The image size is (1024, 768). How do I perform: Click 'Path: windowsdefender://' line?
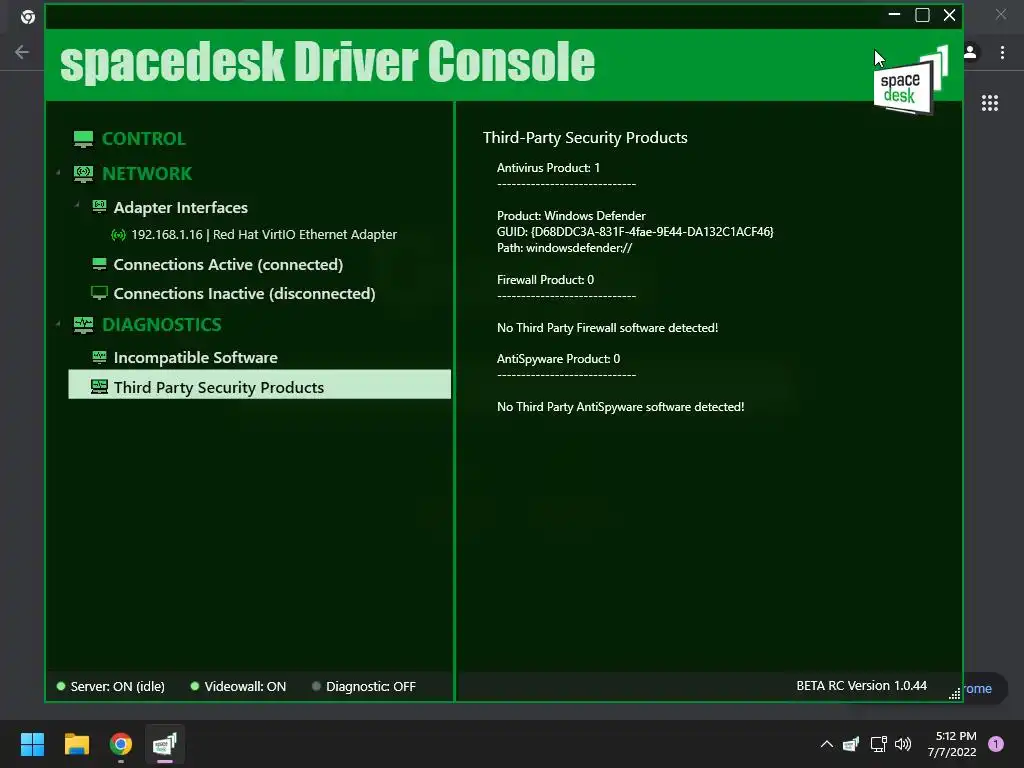(x=564, y=248)
